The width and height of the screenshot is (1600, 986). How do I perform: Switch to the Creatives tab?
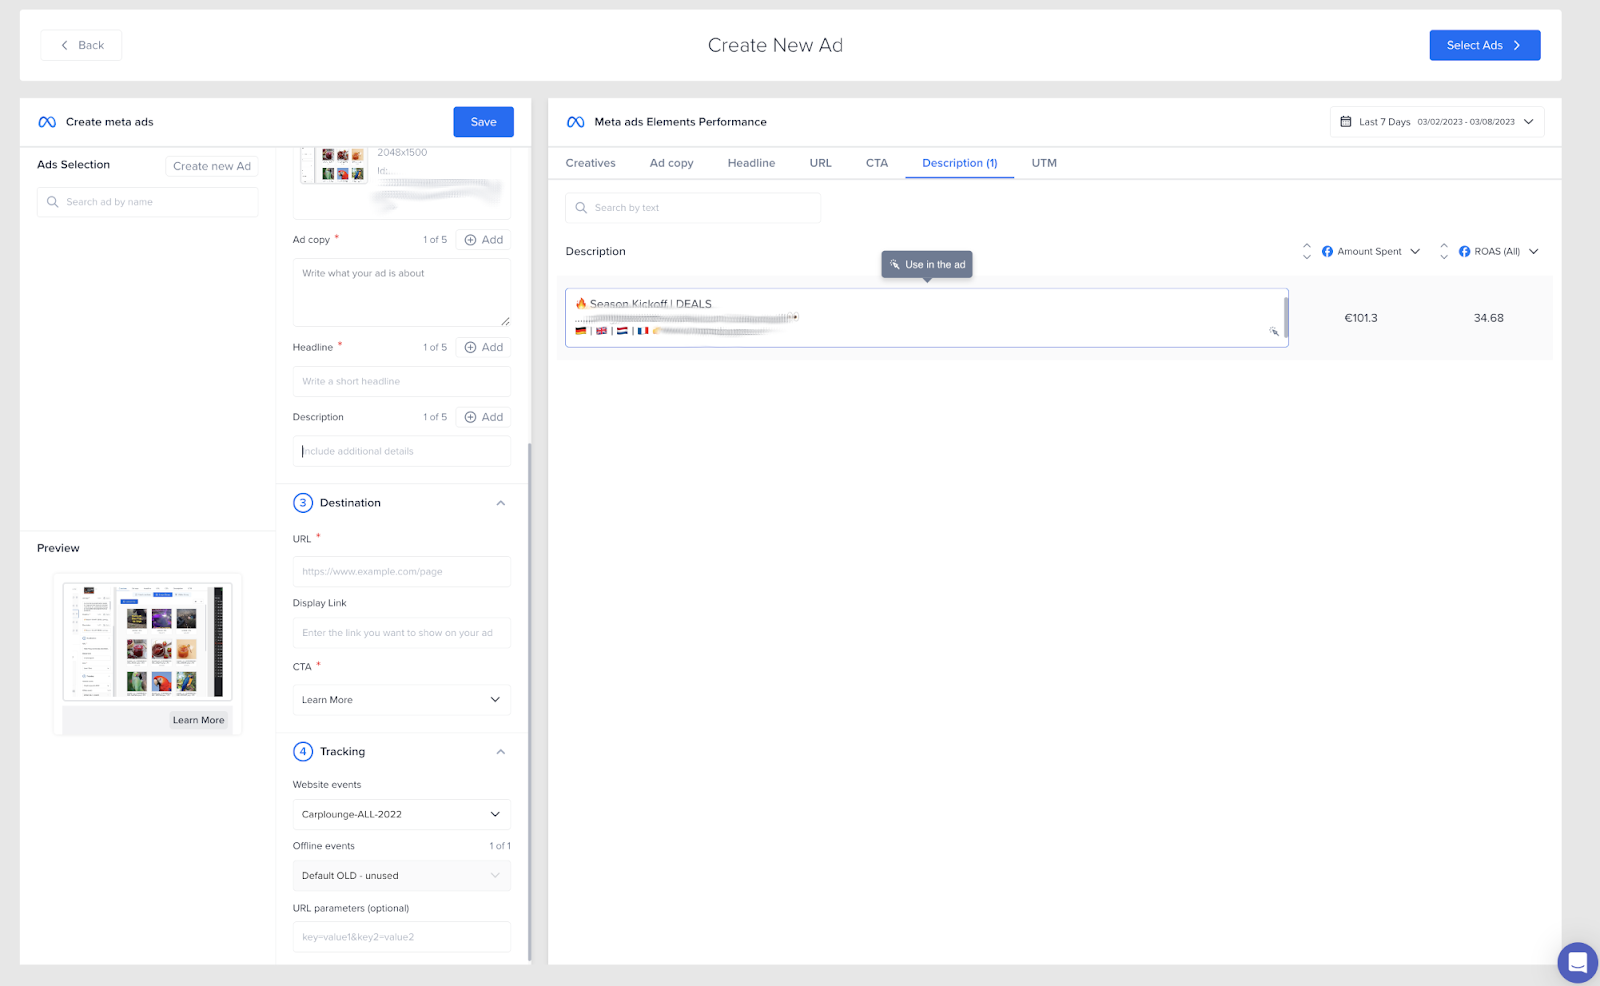(590, 162)
